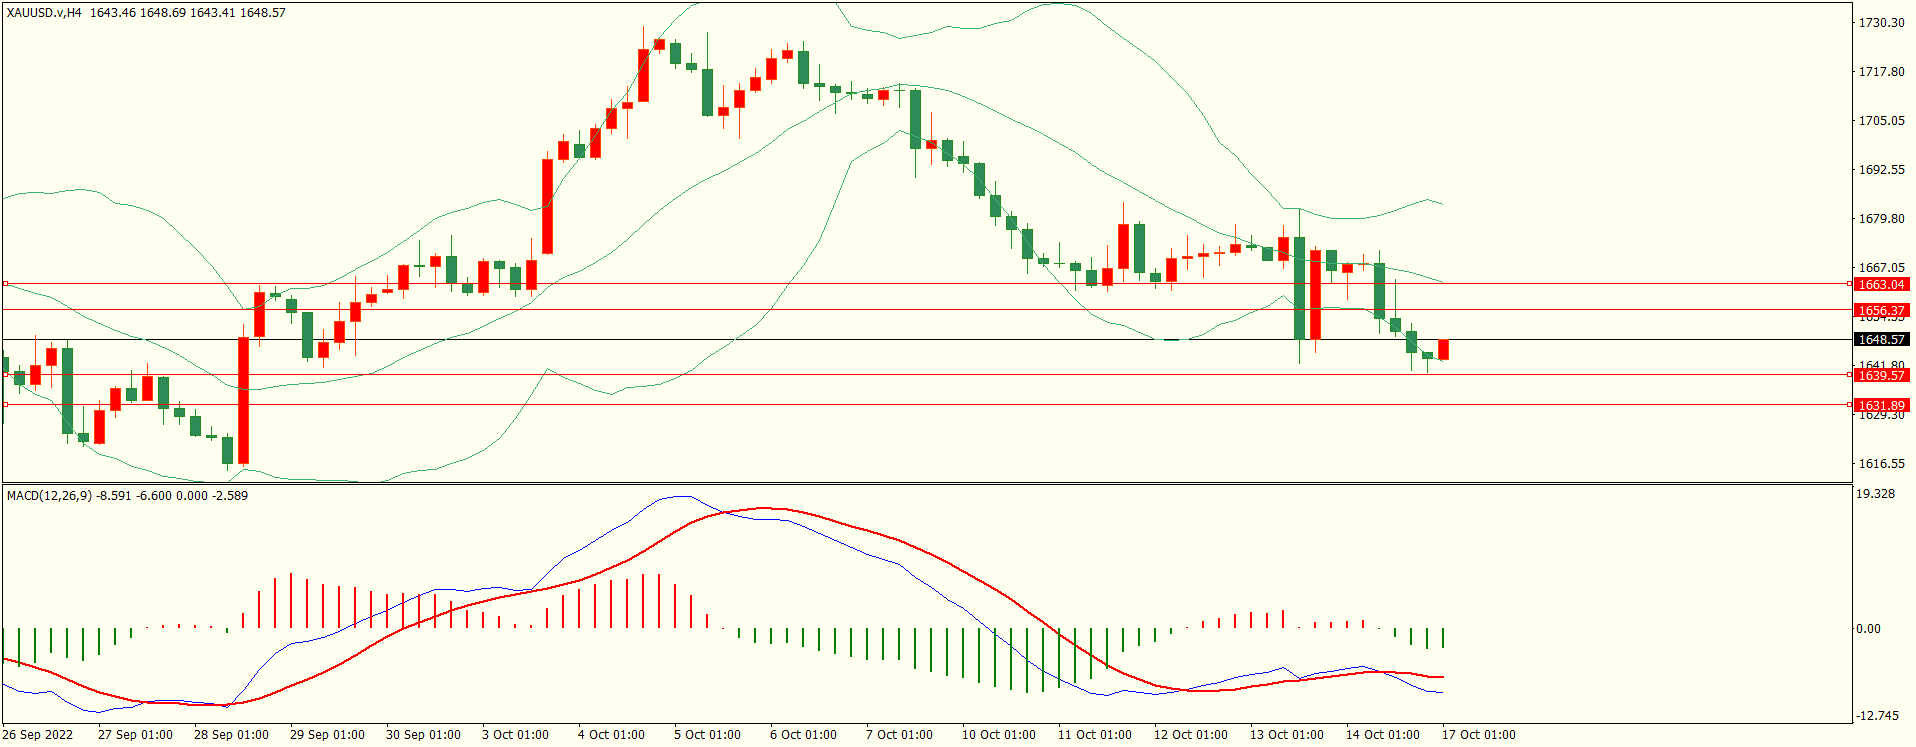Select the red 1663.04 price tag
This screenshot has width=1916, height=747.
coord(1882,285)
